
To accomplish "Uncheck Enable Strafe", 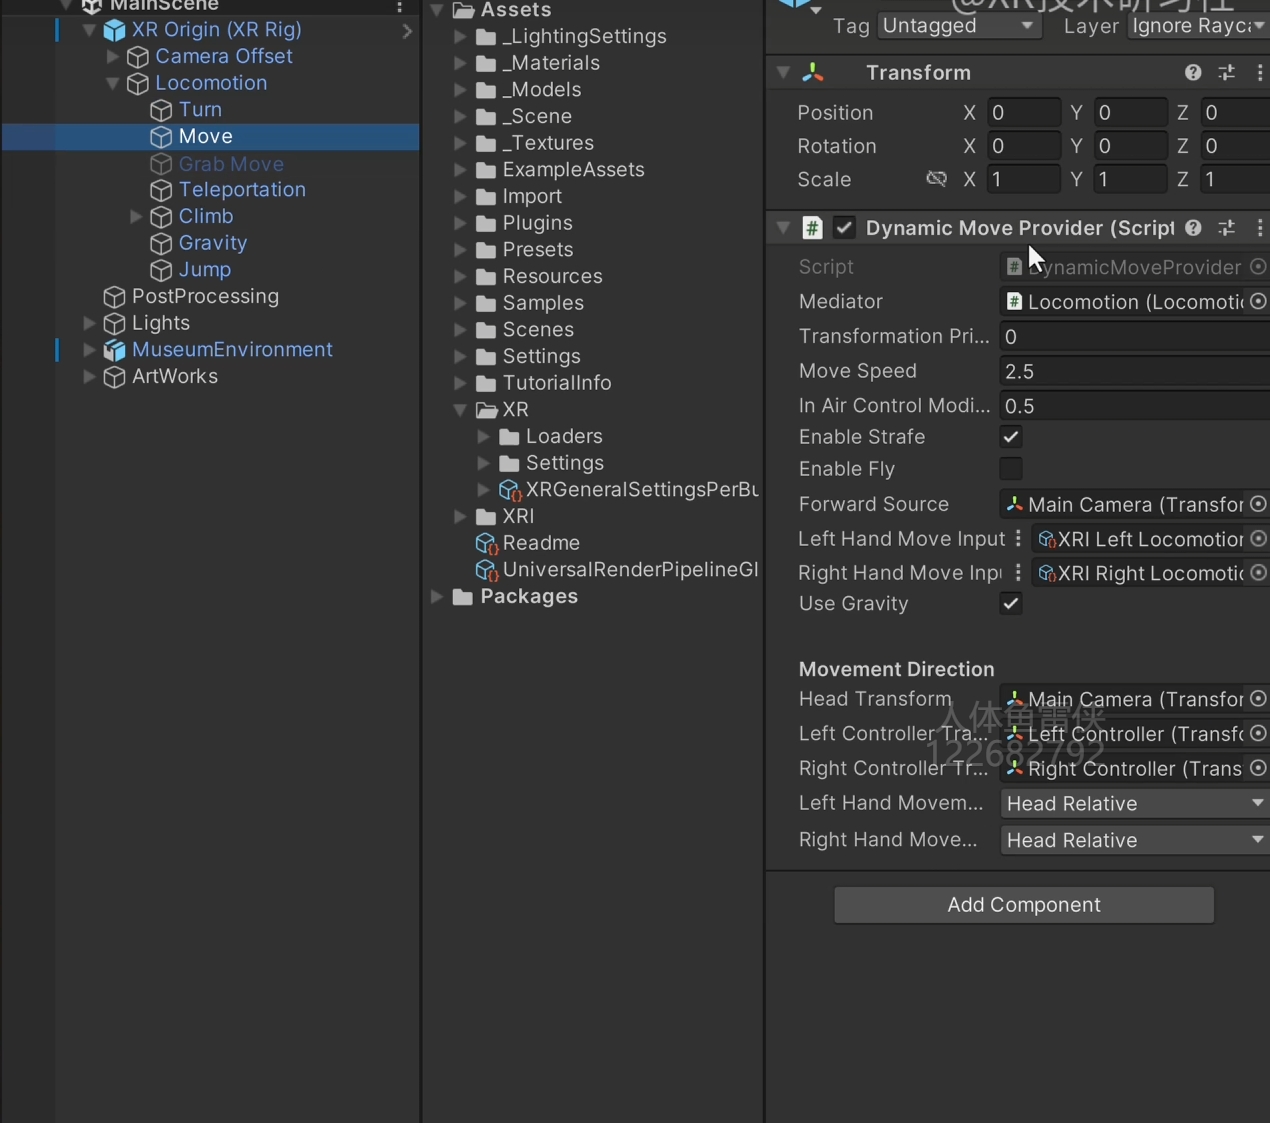I will point(1011,436).
